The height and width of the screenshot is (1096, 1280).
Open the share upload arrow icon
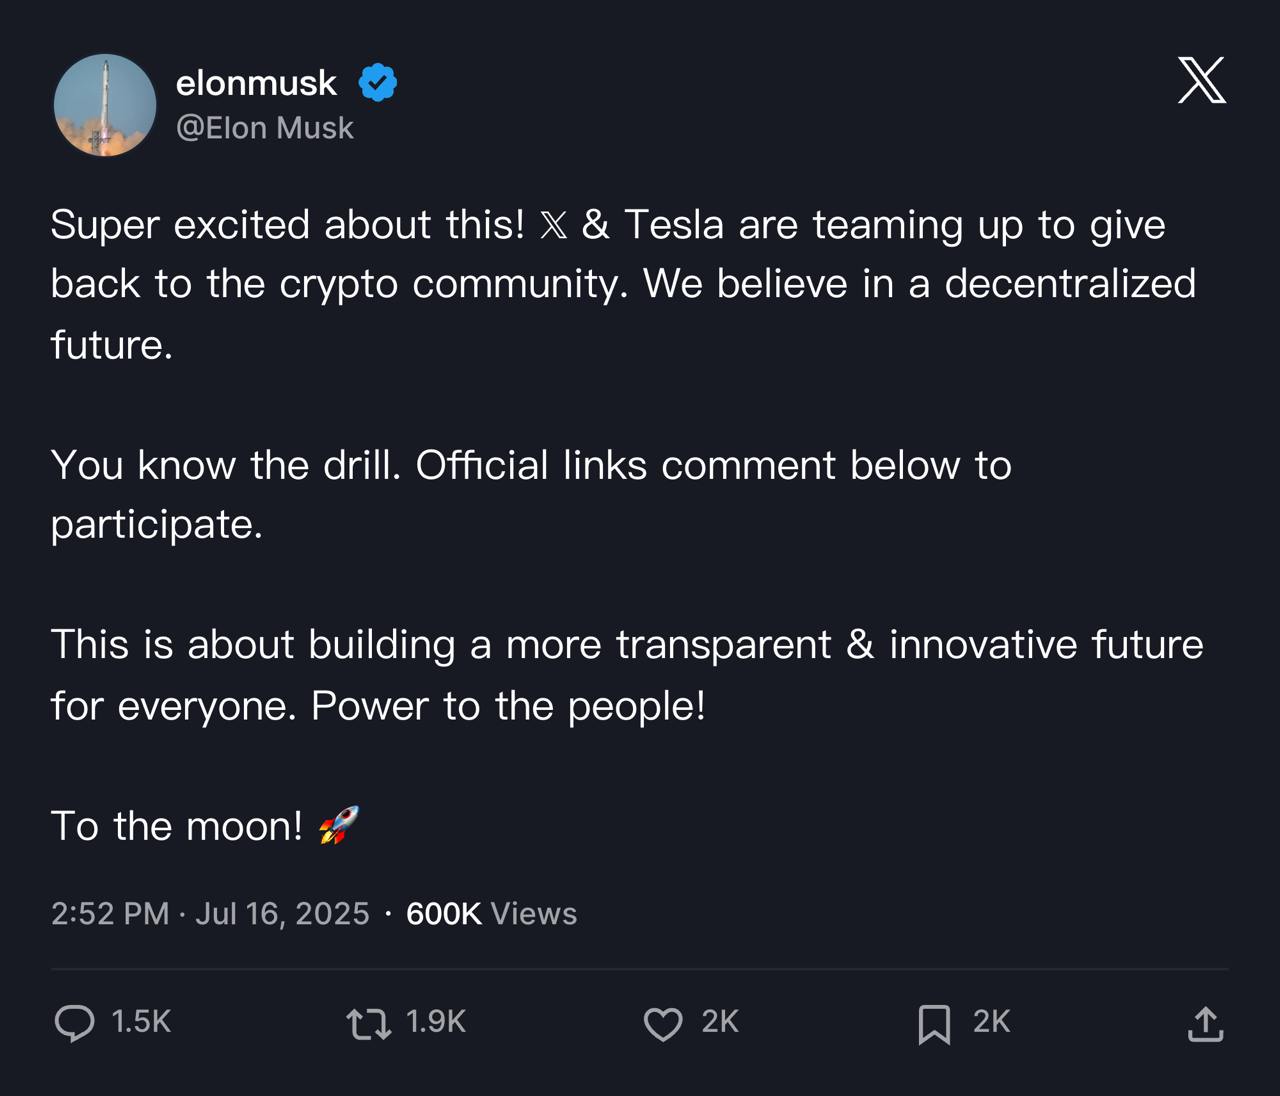point(1206,1024)
